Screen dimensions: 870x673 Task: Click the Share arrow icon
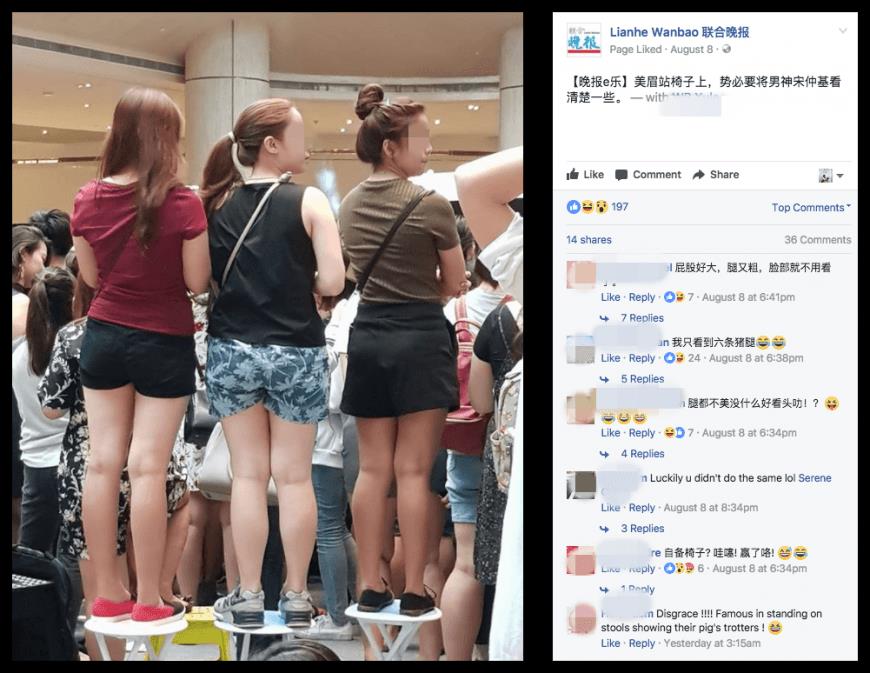[x=699, y=175]
